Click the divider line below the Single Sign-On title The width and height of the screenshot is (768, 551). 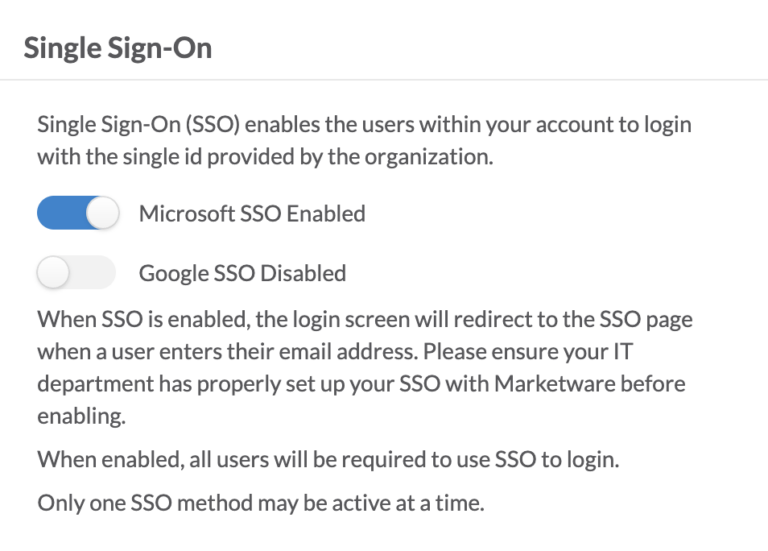pyautogui.click(x=384, y=79)
